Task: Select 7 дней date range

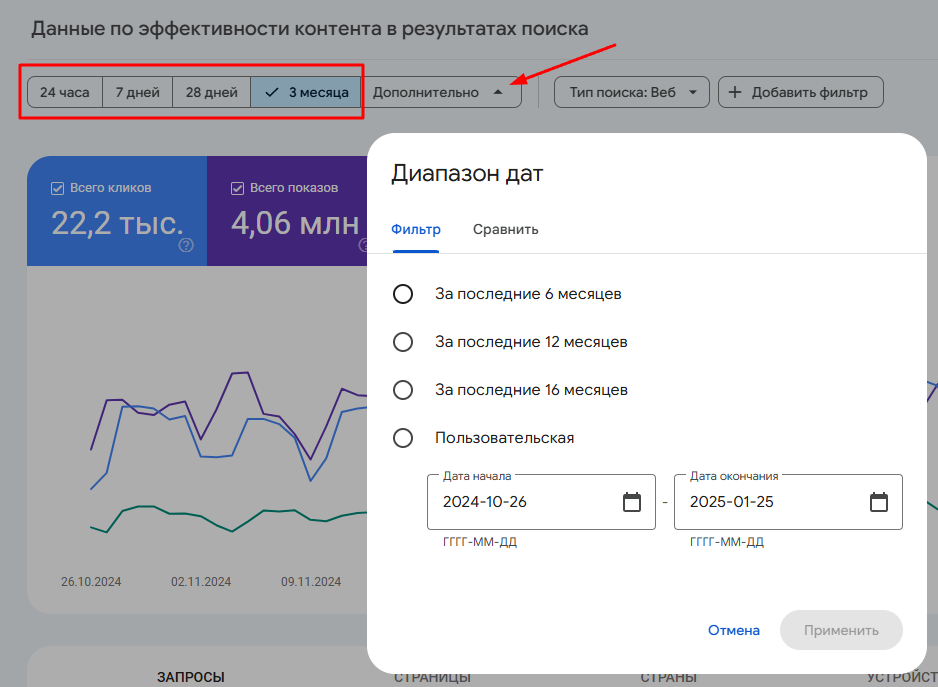Action: tap(137, 92)
